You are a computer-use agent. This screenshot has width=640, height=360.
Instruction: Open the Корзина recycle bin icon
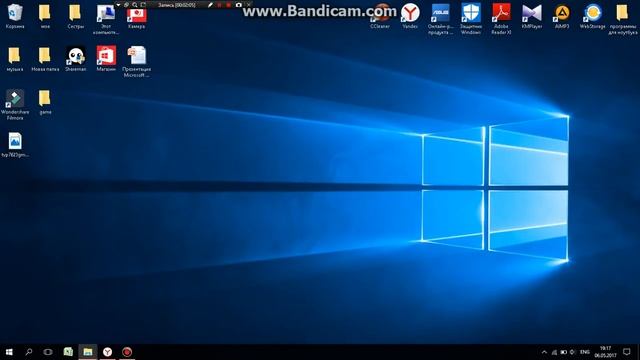coord(15,16)
